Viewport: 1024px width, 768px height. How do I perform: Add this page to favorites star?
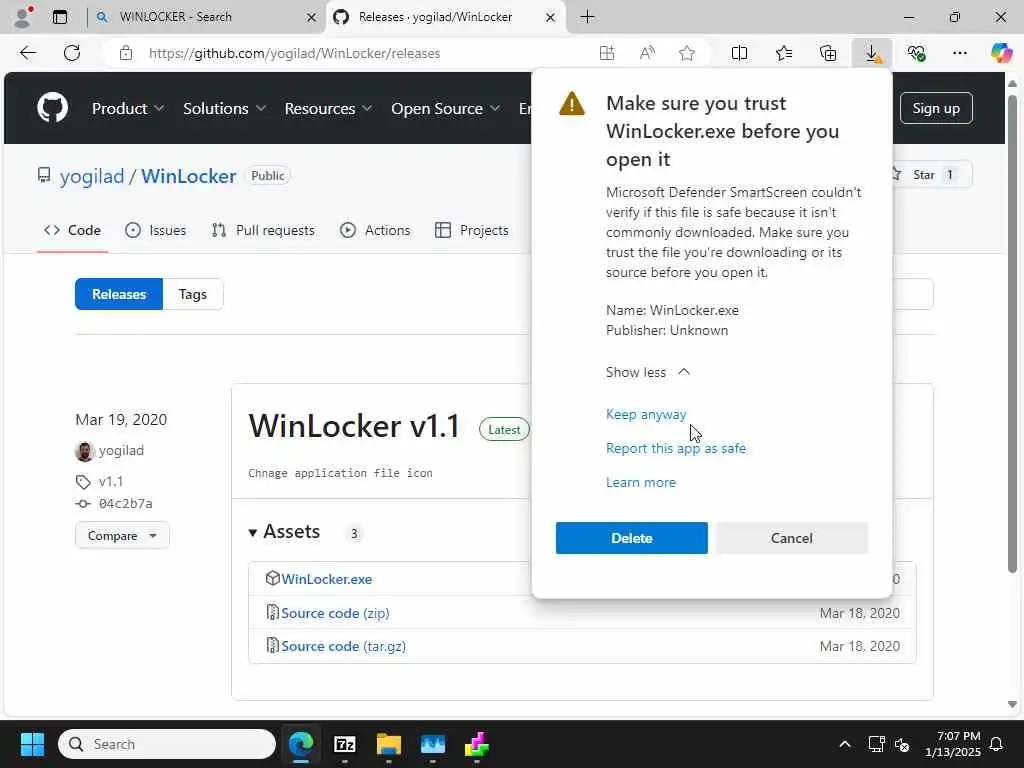pyautogui.click(x=686, y=53)
